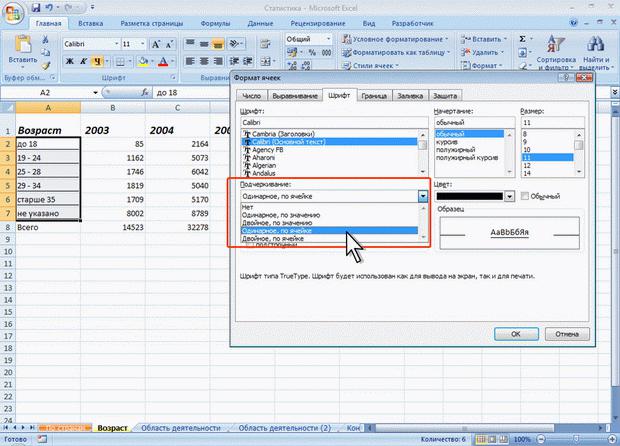Toggle italic К formatting in ribbon

pyautogui.click(x=83, y=61)
